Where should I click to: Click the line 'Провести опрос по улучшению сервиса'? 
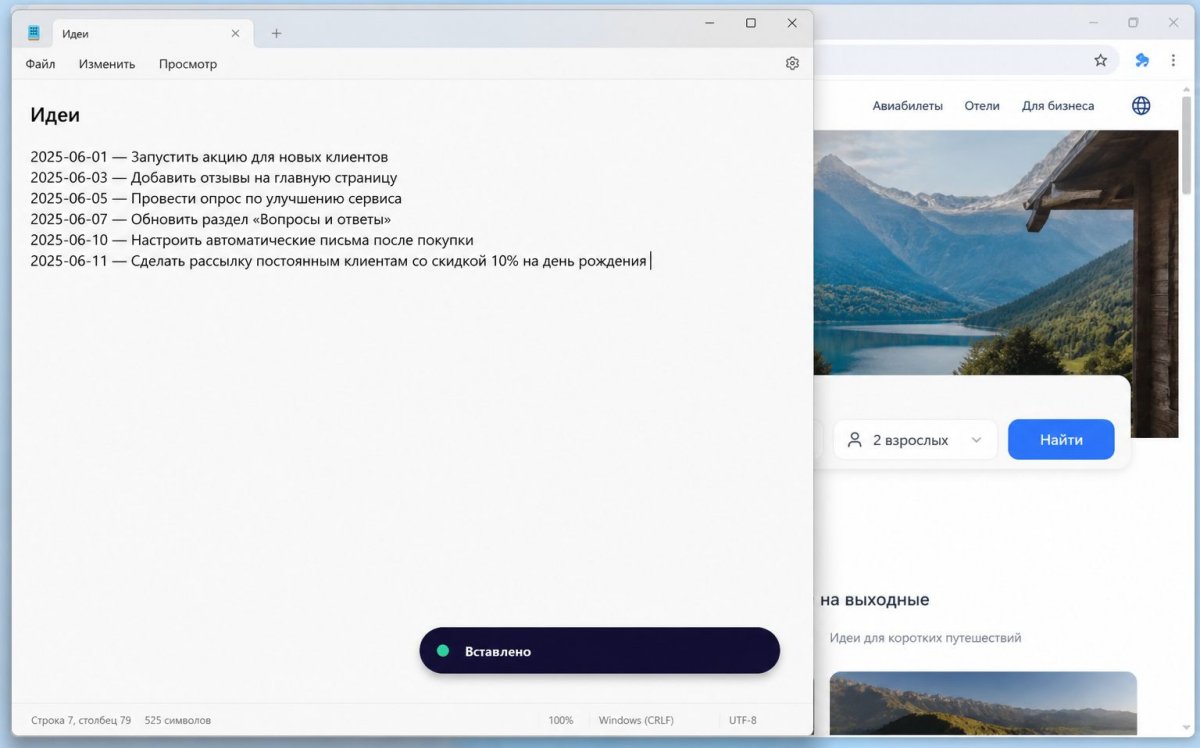[216, 199]
